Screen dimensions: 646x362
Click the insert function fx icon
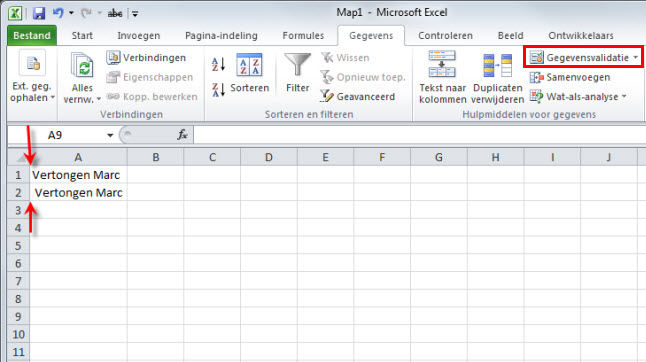click(183, 135)
